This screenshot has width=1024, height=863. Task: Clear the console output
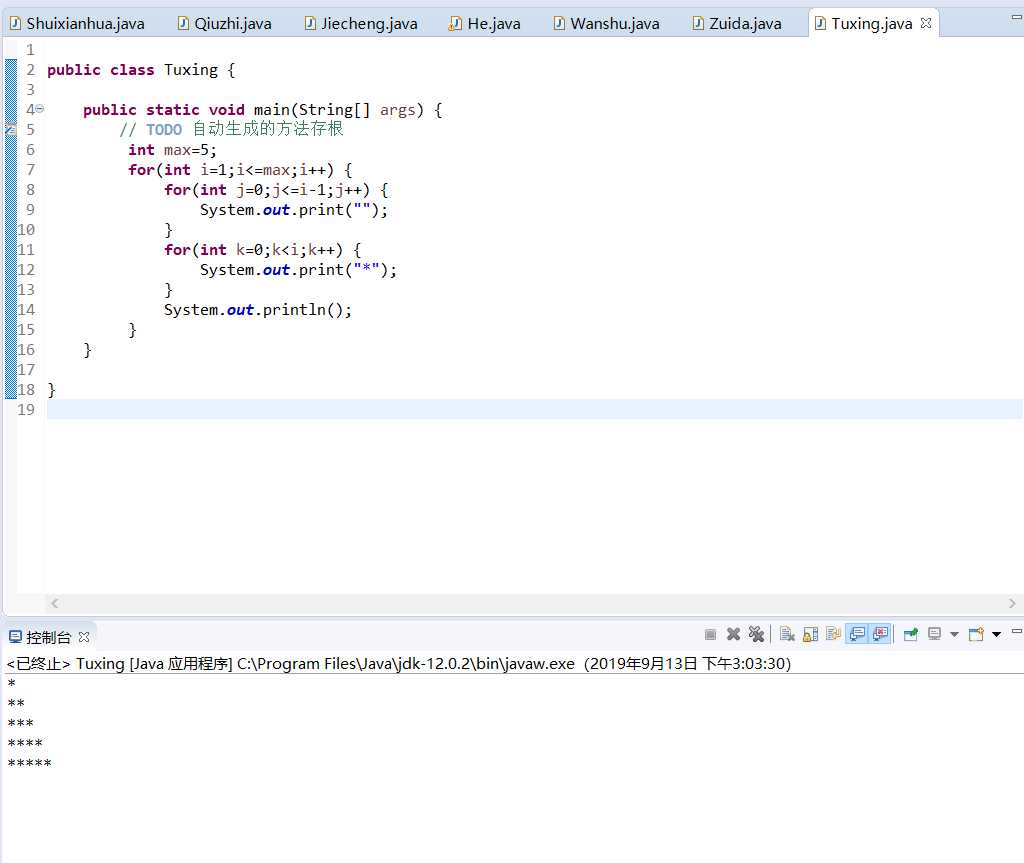click(x=787, y=634)
